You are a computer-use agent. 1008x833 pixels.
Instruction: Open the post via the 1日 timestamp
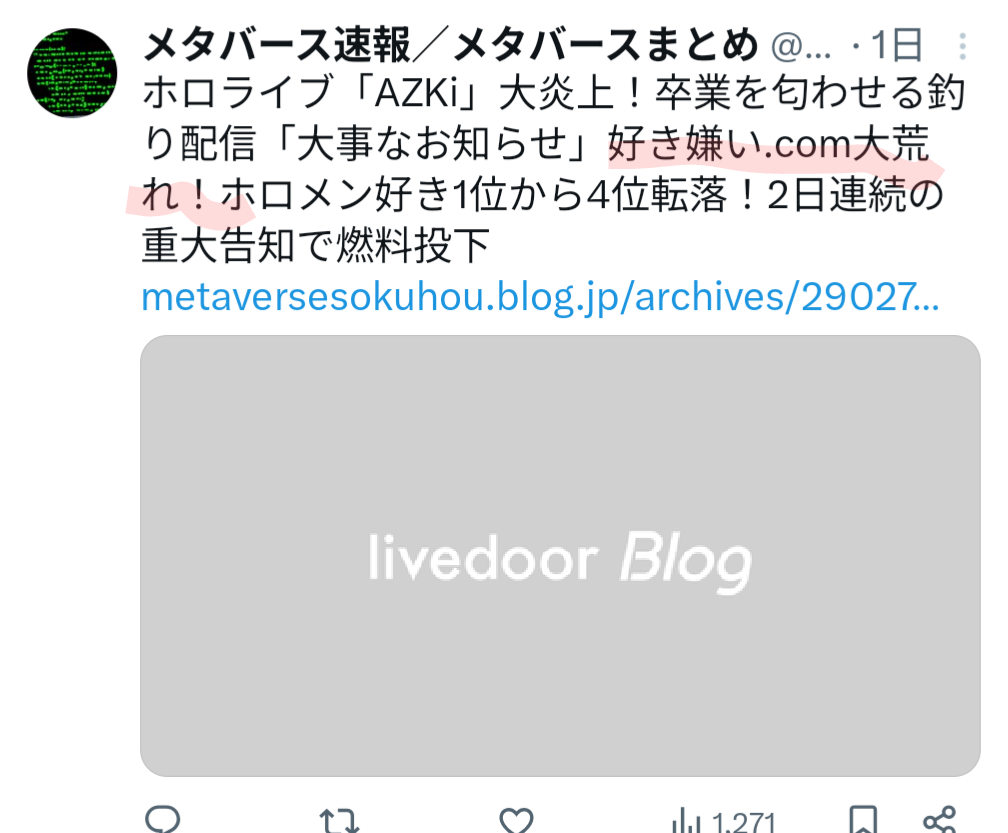[x=896, y=46]
